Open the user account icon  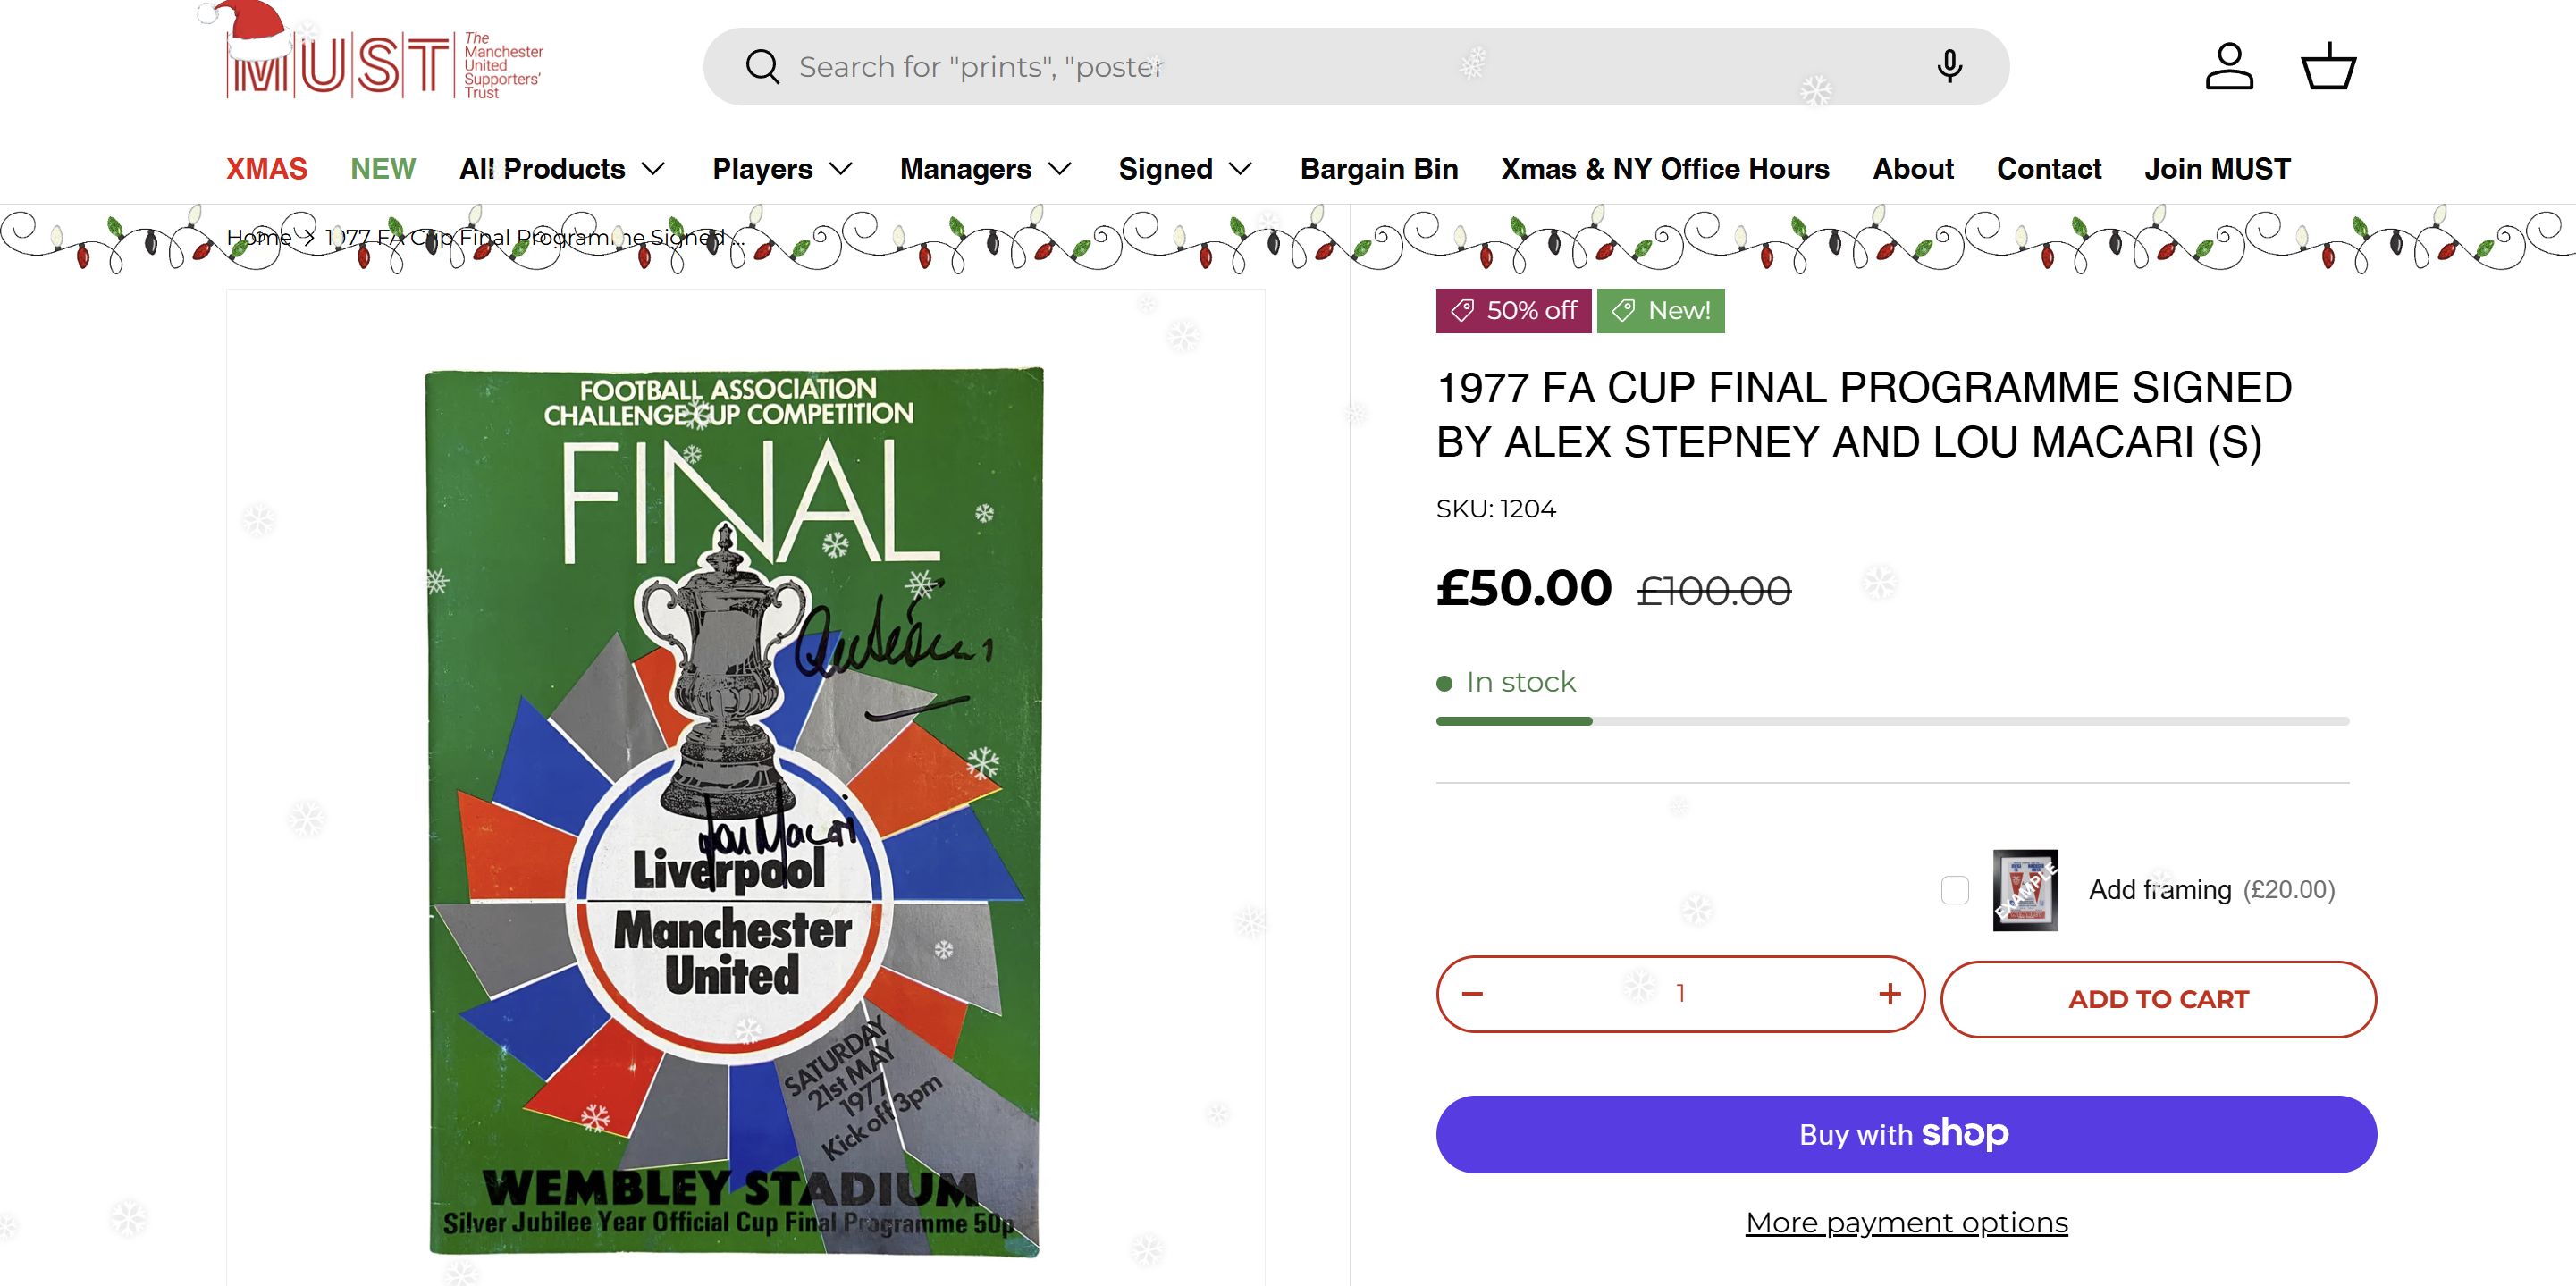[2229, 67]
